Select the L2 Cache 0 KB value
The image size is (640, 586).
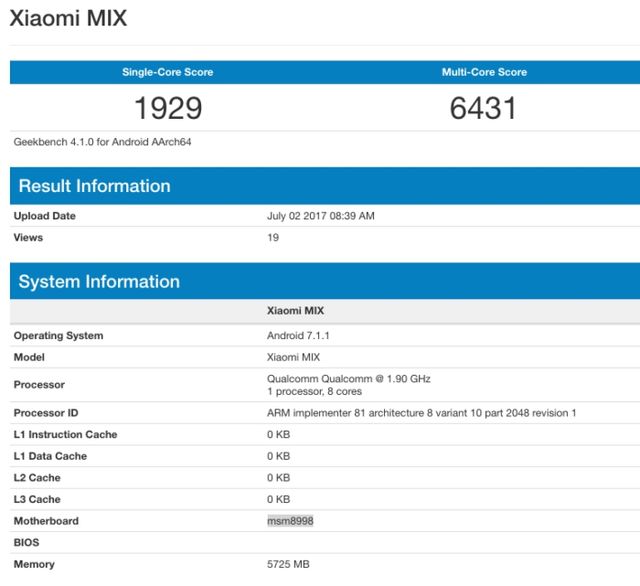[x=278, y=478]
